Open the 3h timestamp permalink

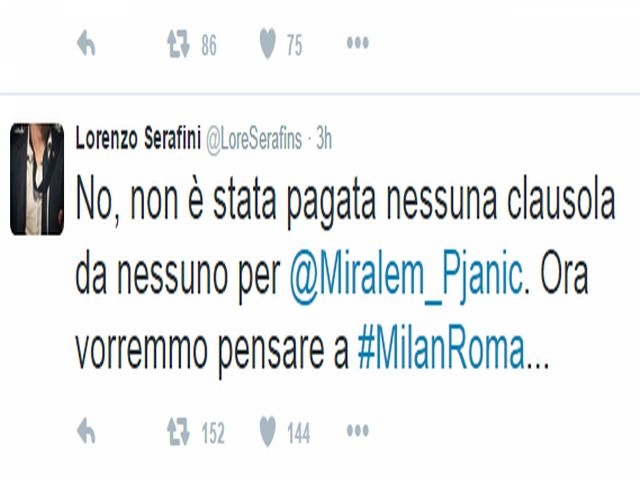(324, 140)
